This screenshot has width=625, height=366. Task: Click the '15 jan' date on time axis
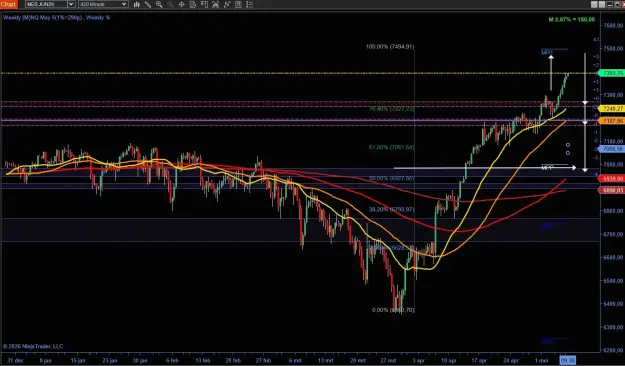point(78,360)
